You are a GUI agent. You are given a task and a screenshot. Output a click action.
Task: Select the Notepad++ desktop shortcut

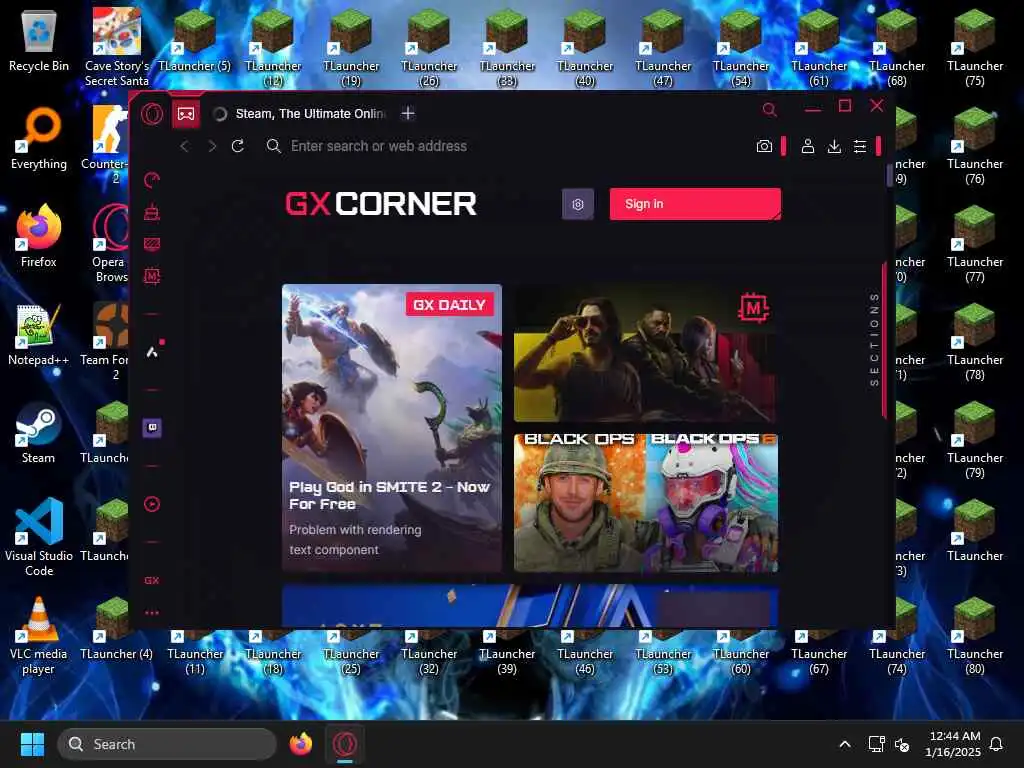[39, 335]
